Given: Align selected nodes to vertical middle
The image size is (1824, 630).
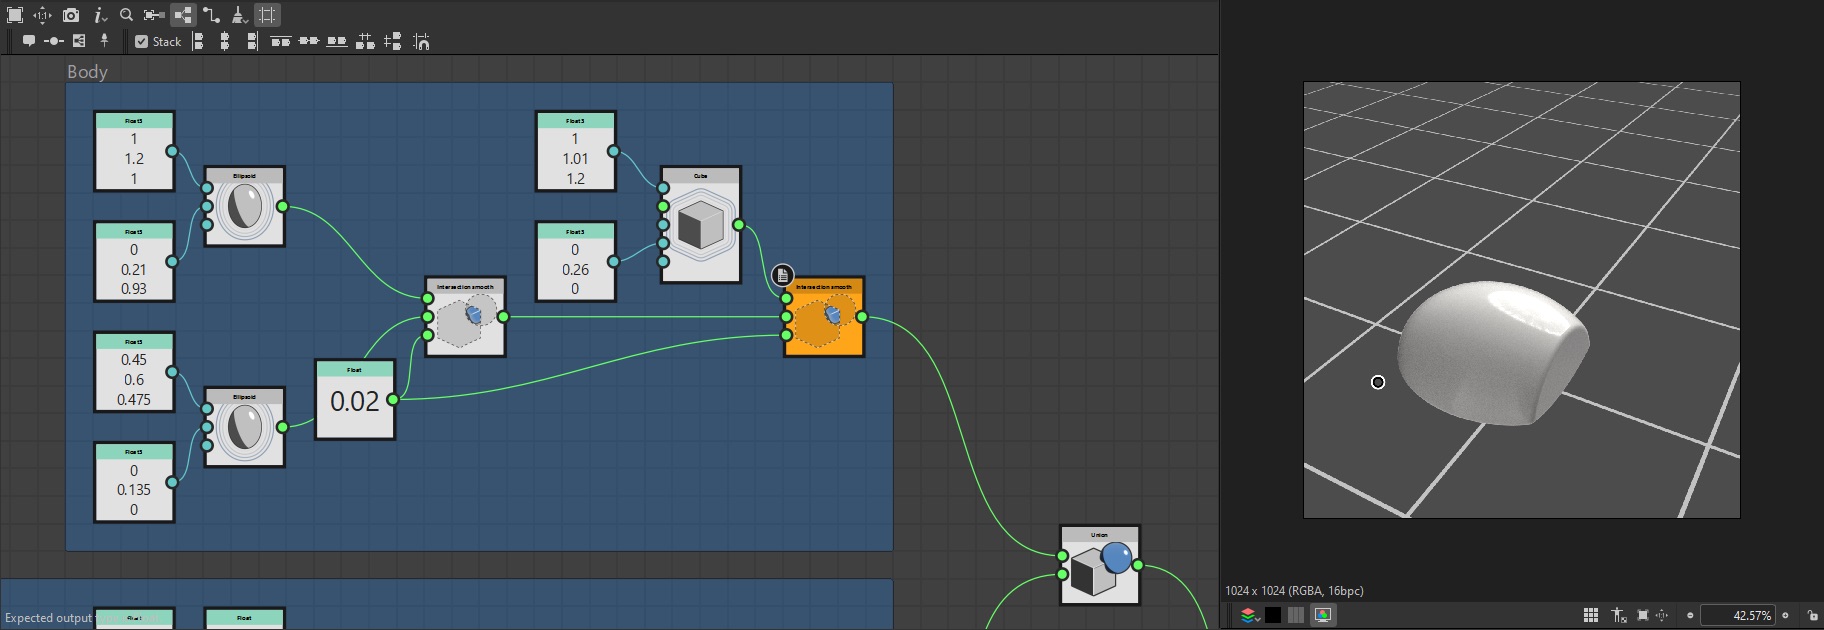Looking at the screenshot, I should click(309, 41).
